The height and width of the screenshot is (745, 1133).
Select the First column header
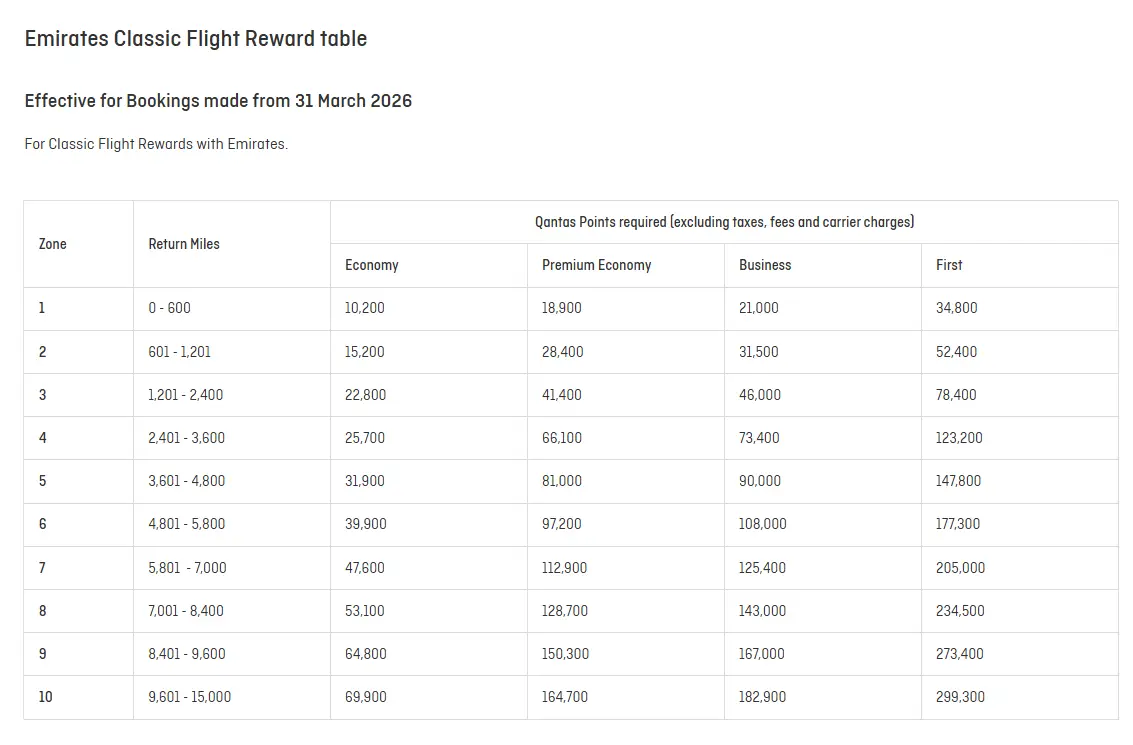pyautogui.click(x=949, y=265)
